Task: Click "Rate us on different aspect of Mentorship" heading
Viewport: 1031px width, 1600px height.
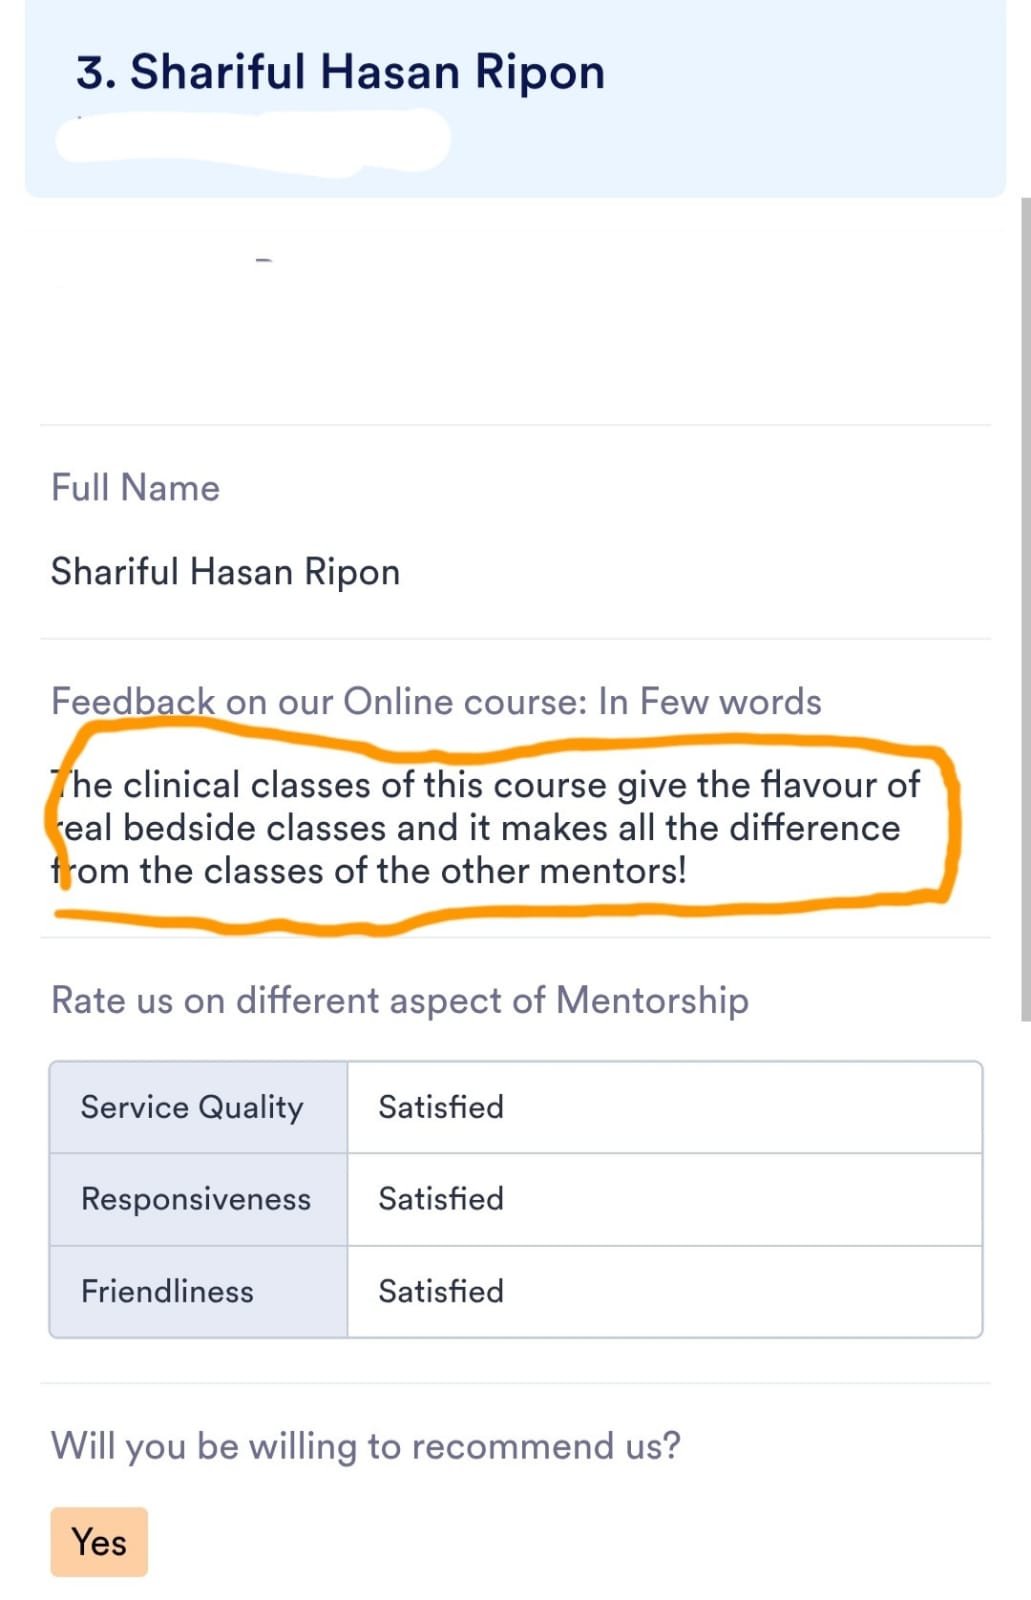Action: [399, 1000]
